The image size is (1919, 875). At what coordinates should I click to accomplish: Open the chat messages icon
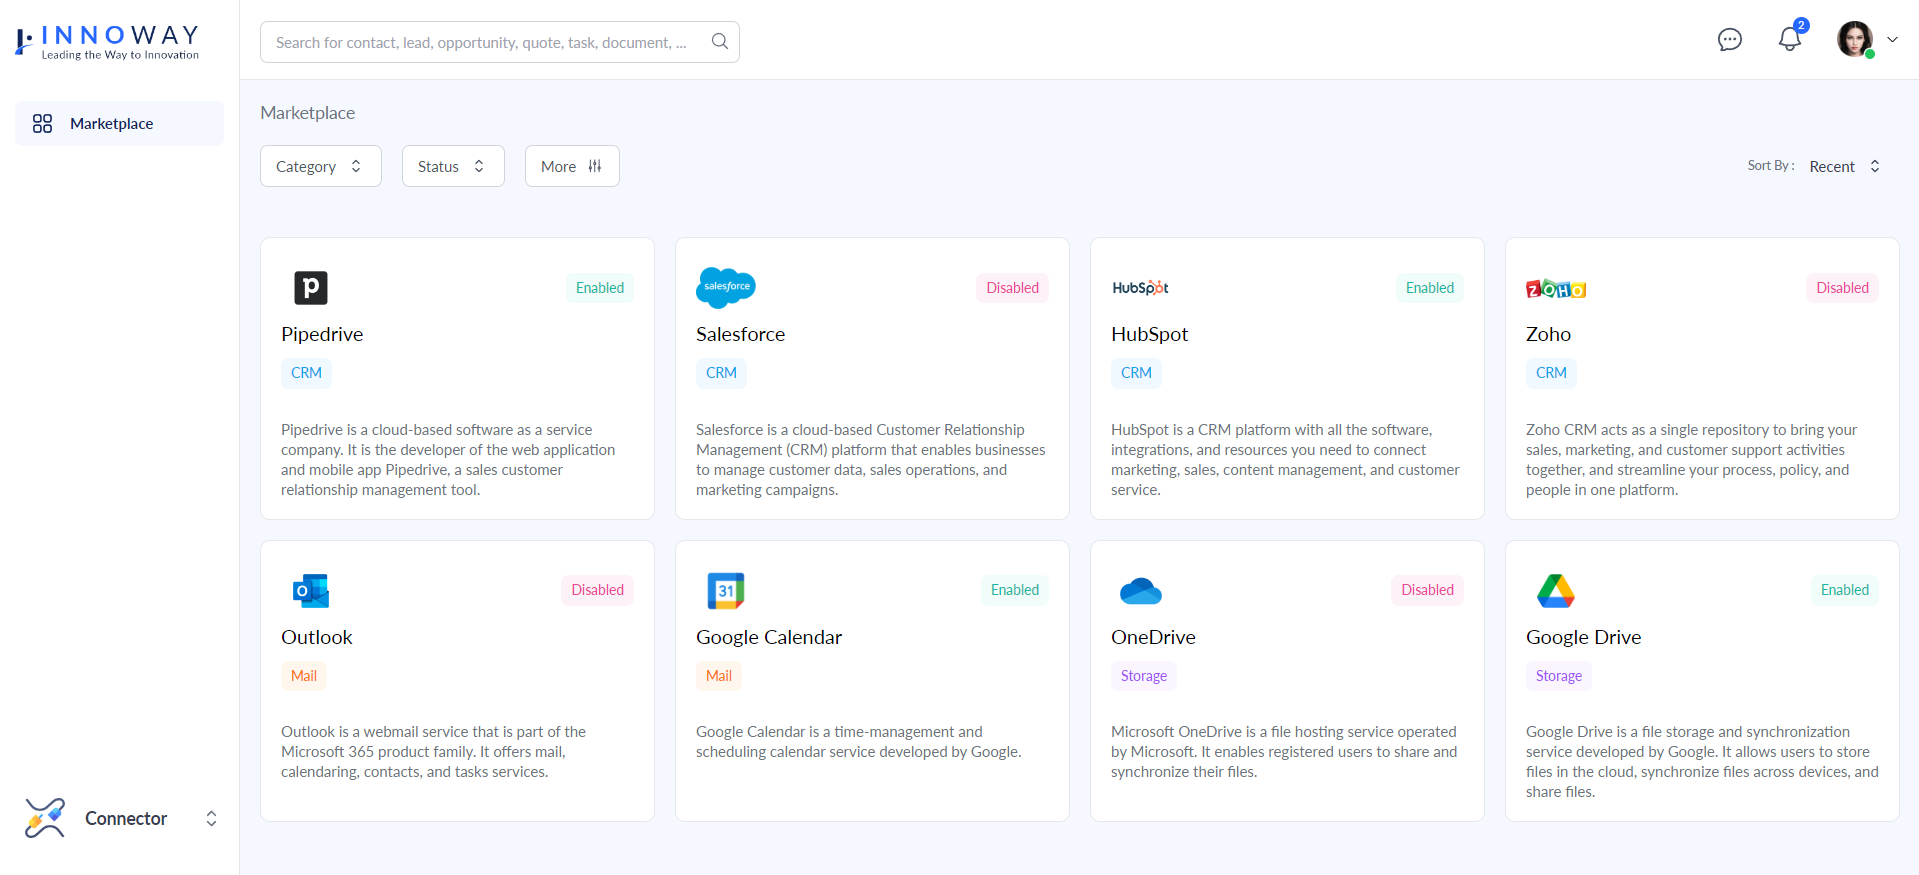pos(1729,40)
